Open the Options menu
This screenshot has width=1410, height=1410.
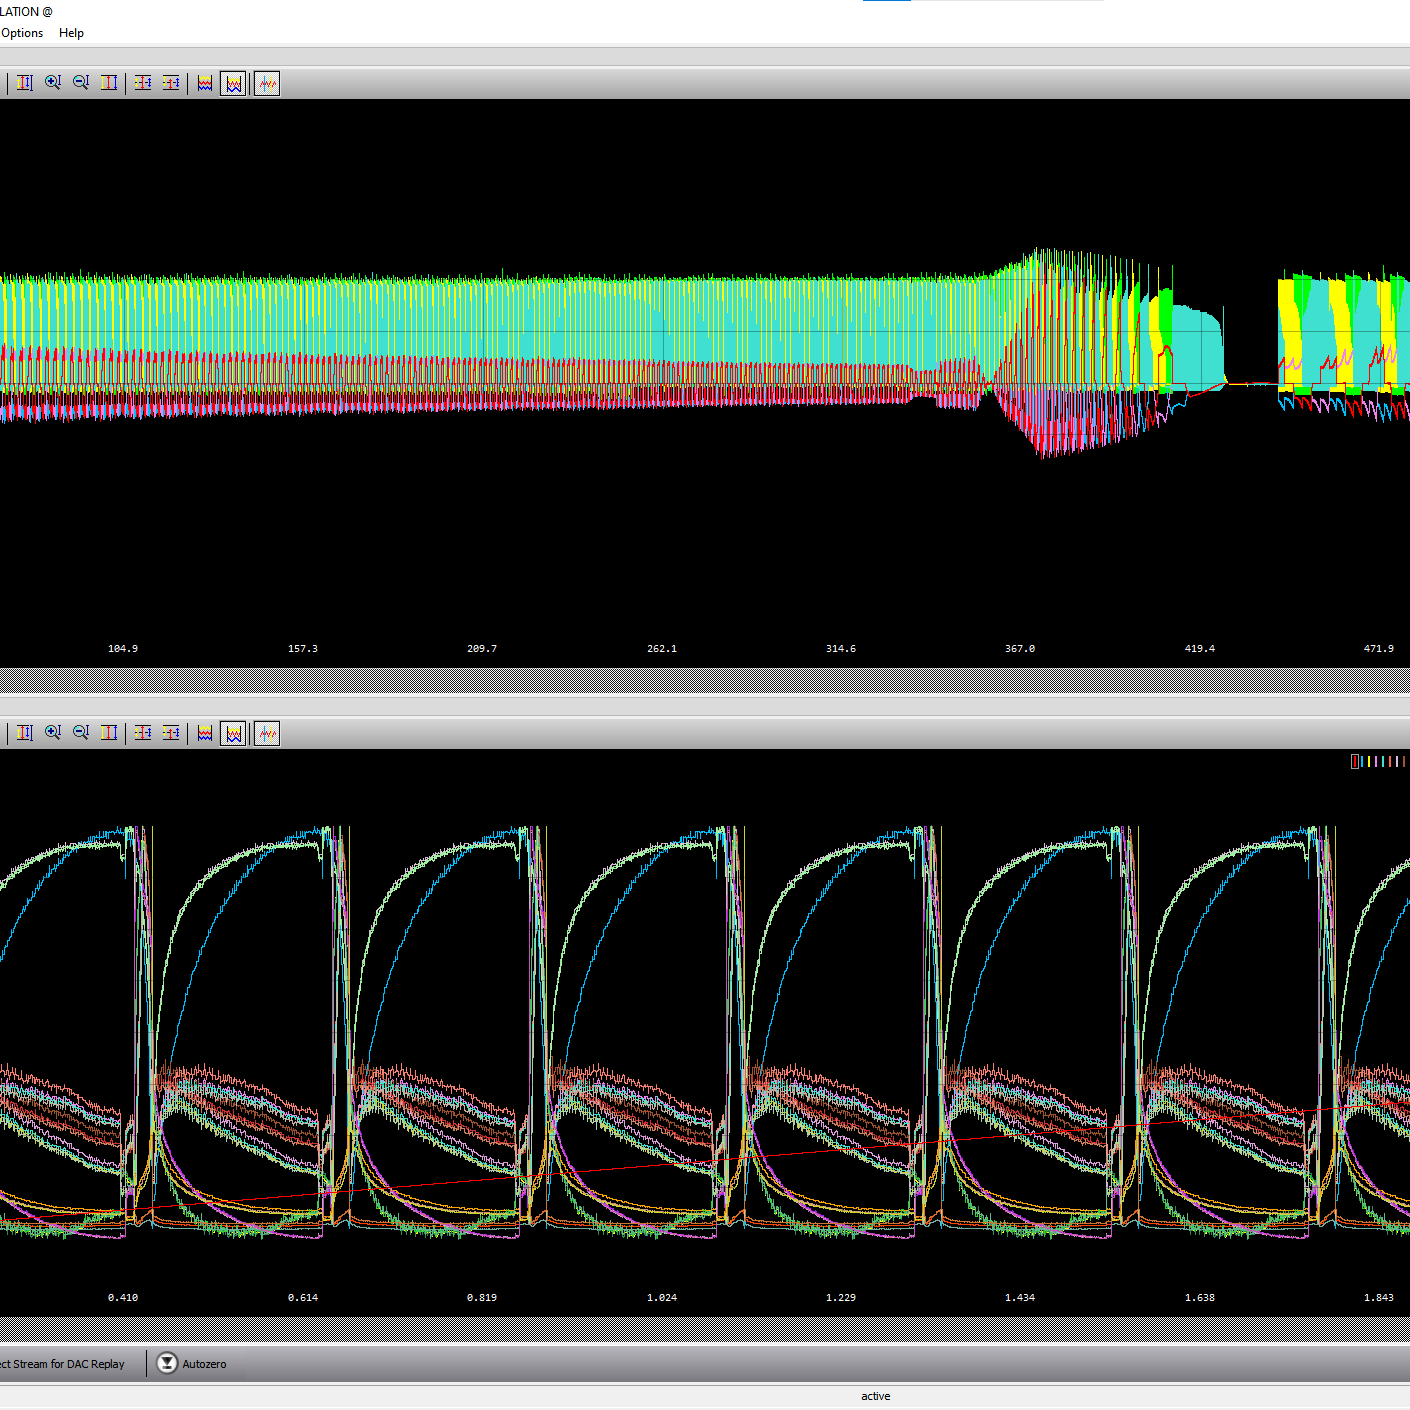(22, 33)
